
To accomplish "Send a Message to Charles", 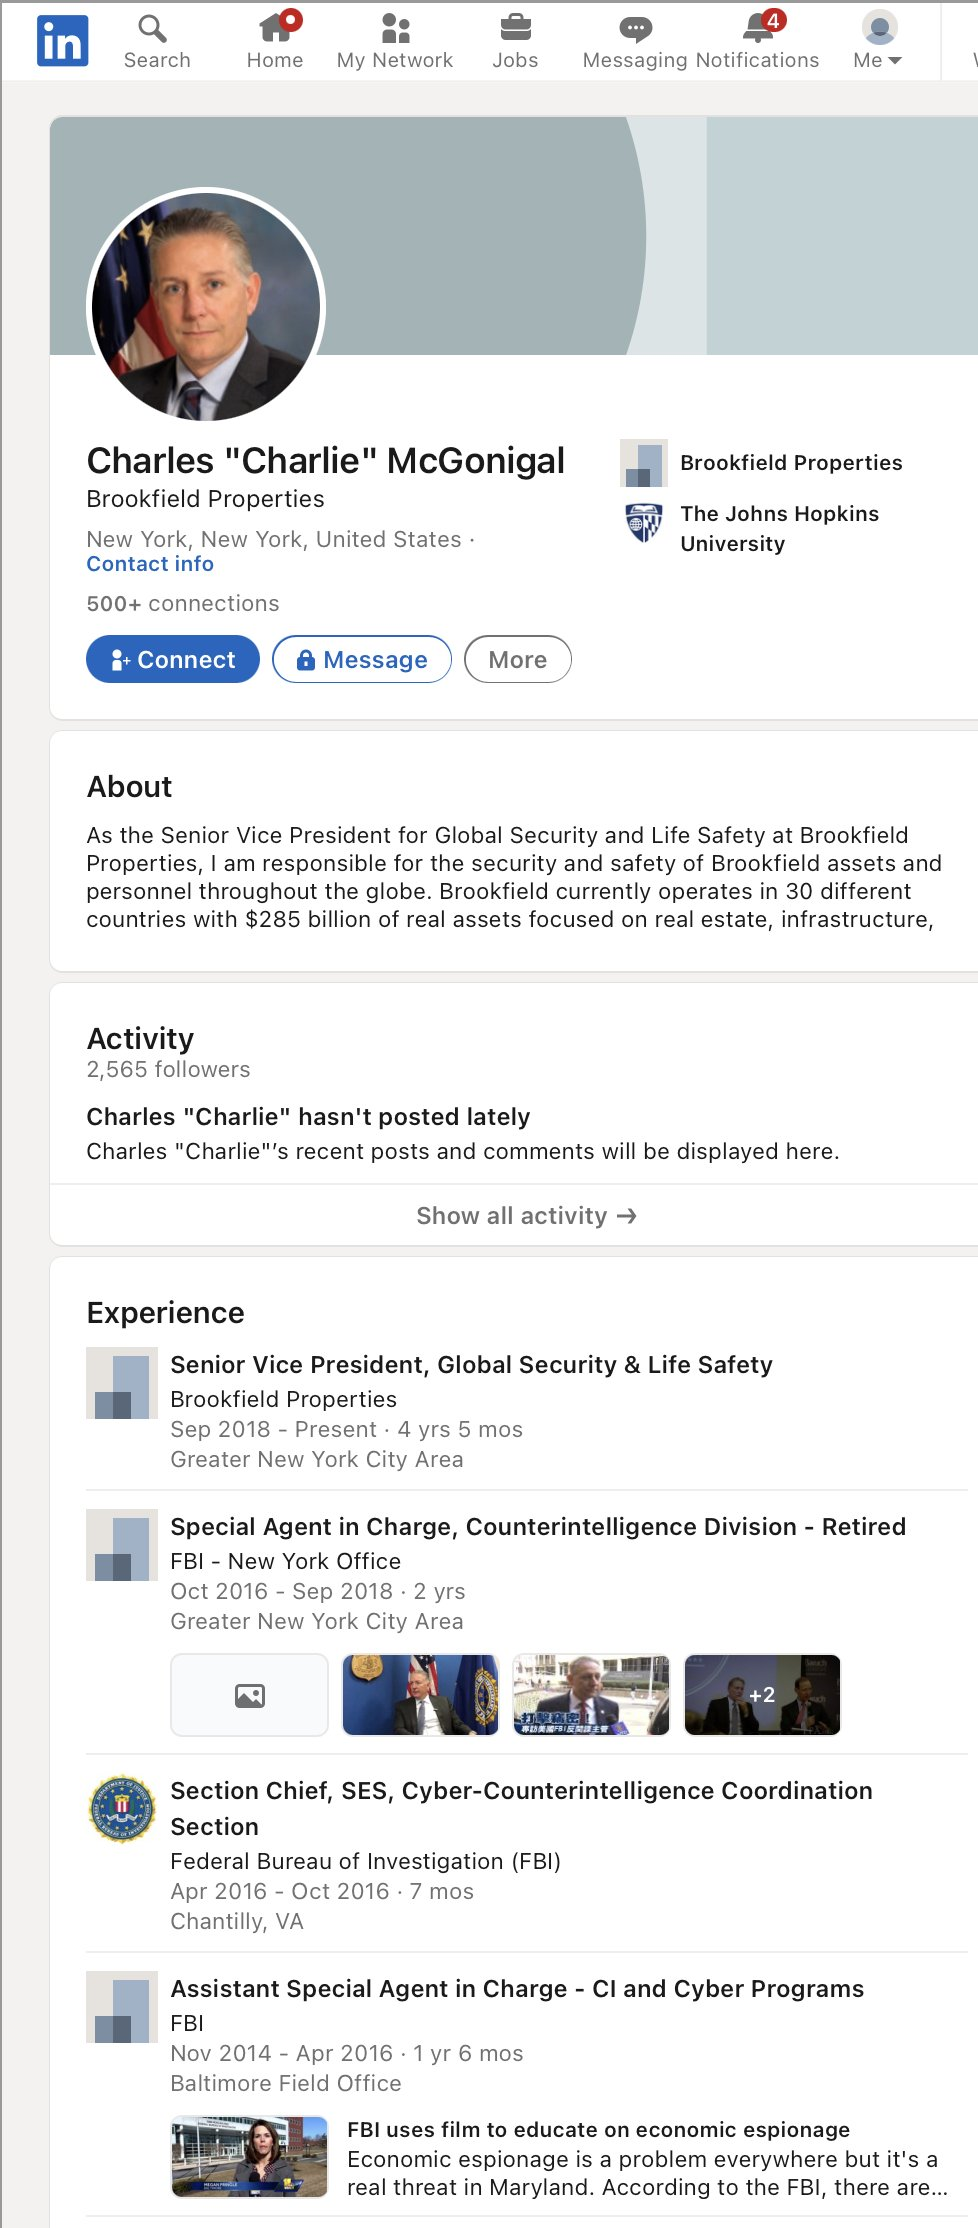I will click(x=362, y=660).
